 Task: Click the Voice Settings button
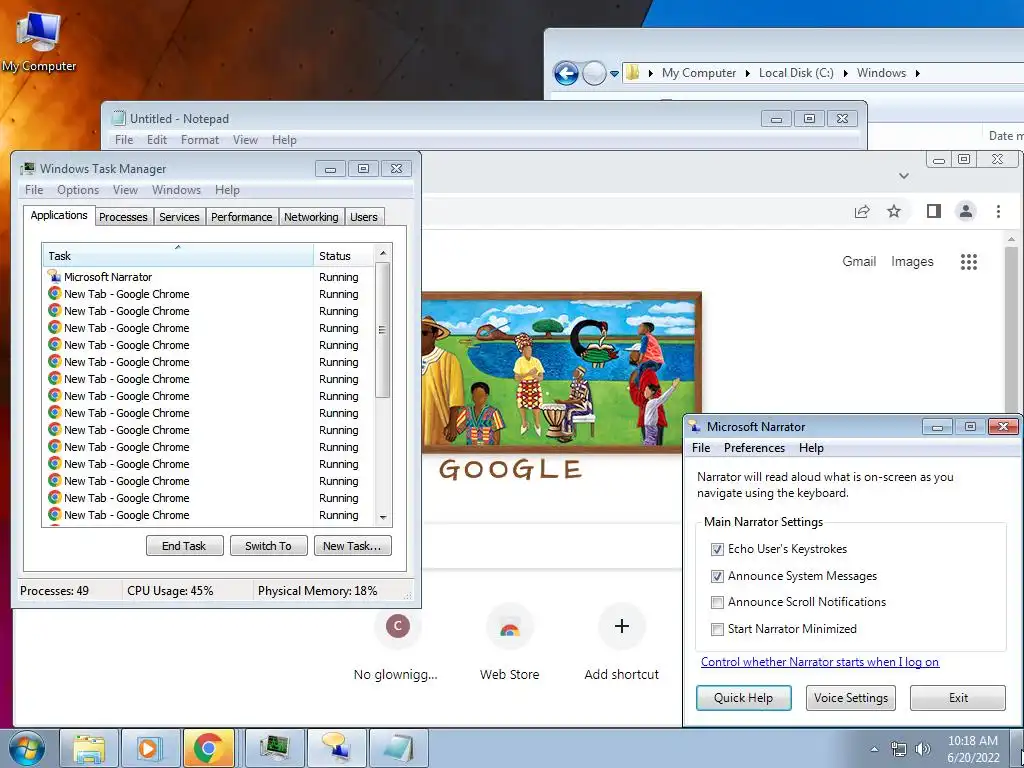click(x=851, y=697)
